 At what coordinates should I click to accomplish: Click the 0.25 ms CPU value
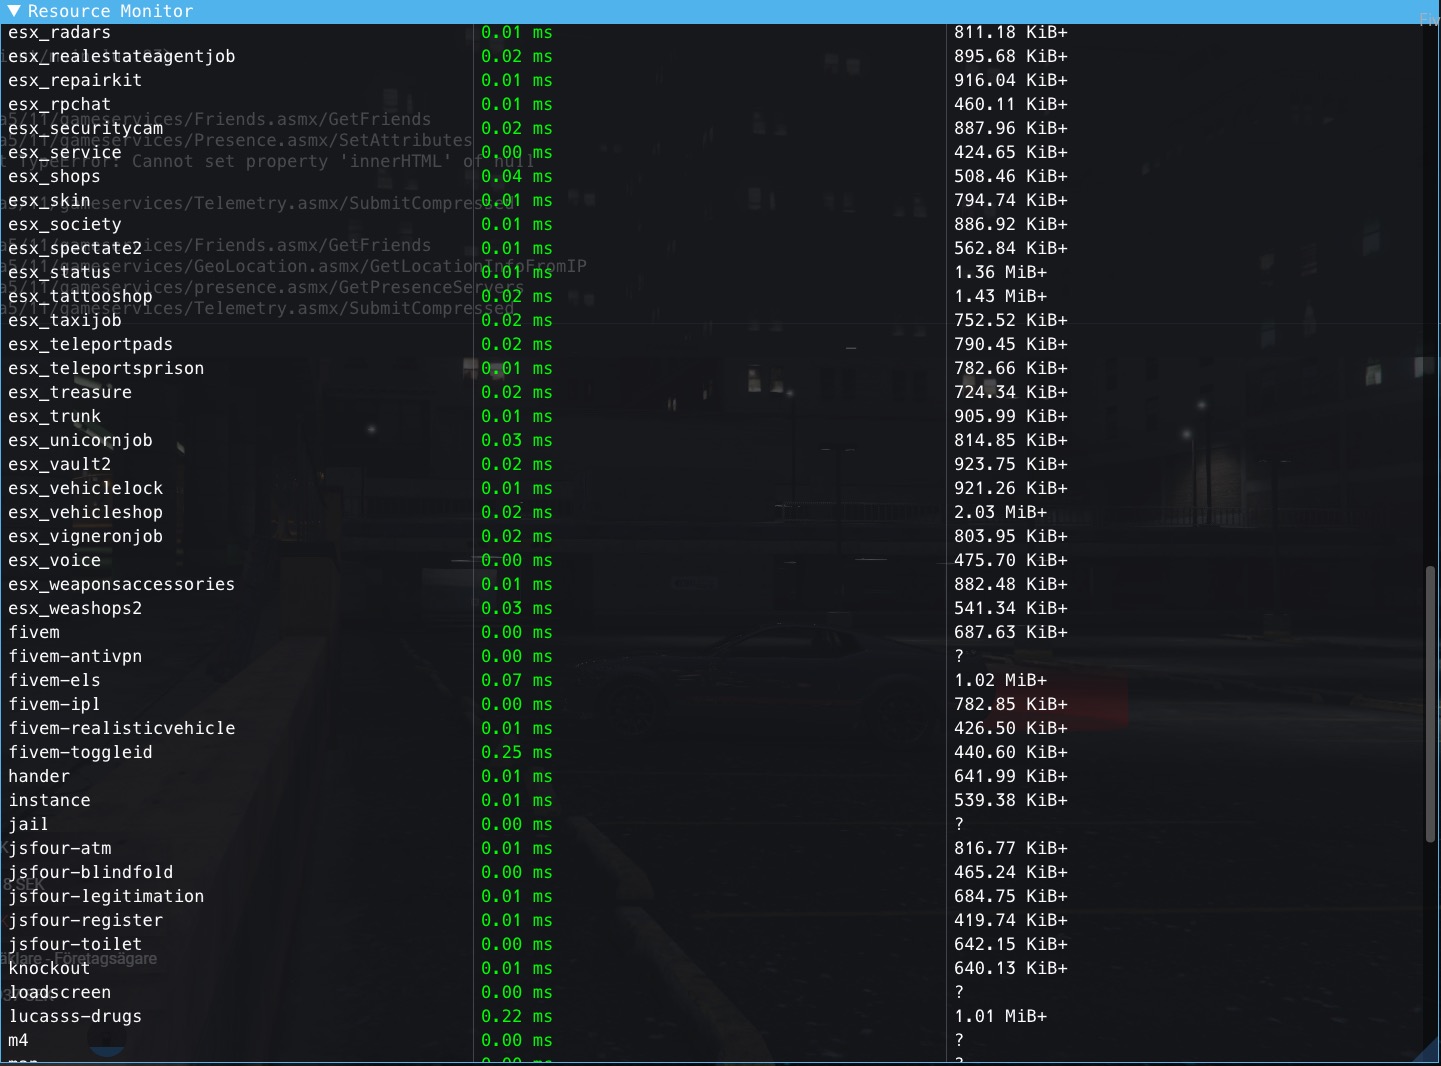coord(517,753)
